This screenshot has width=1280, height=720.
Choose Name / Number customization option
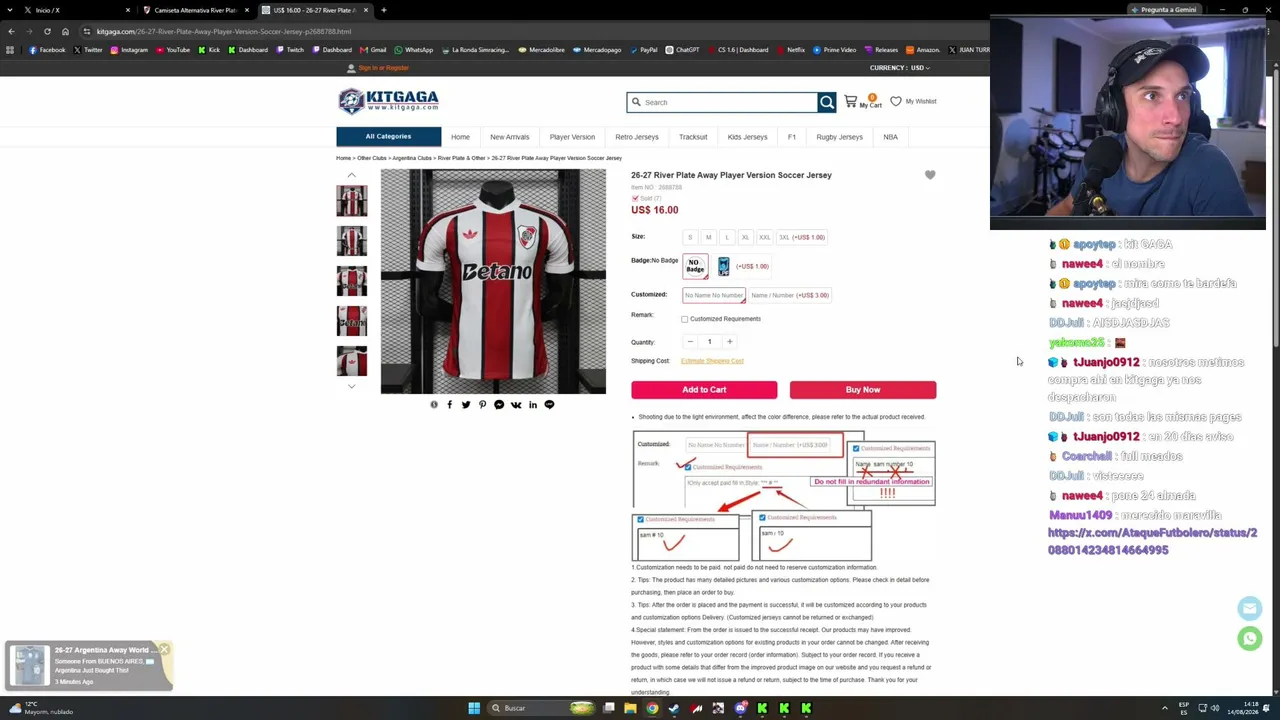[790, 295]
